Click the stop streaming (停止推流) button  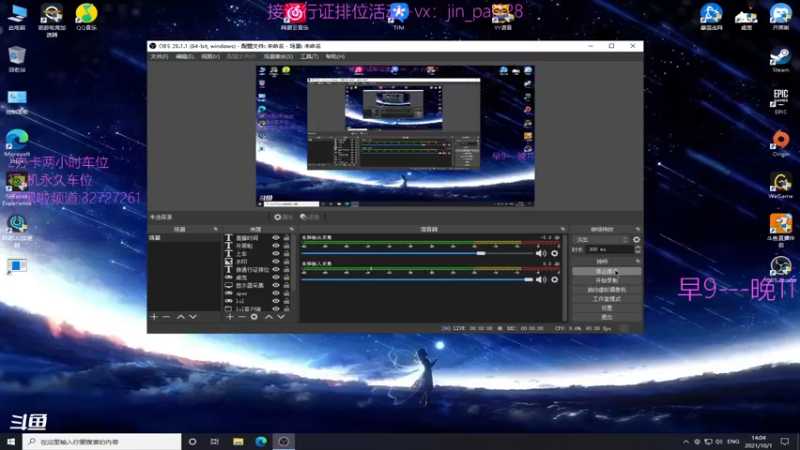pos(607,271)
